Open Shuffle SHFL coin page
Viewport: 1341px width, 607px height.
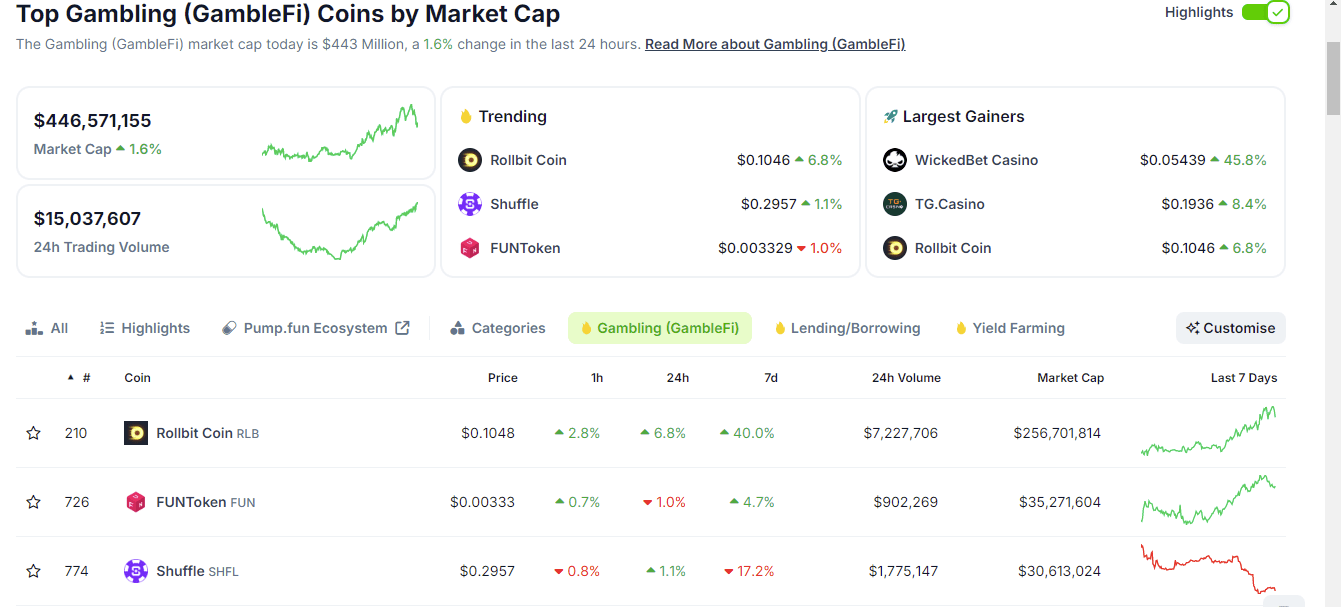click(x=197, y=571)
